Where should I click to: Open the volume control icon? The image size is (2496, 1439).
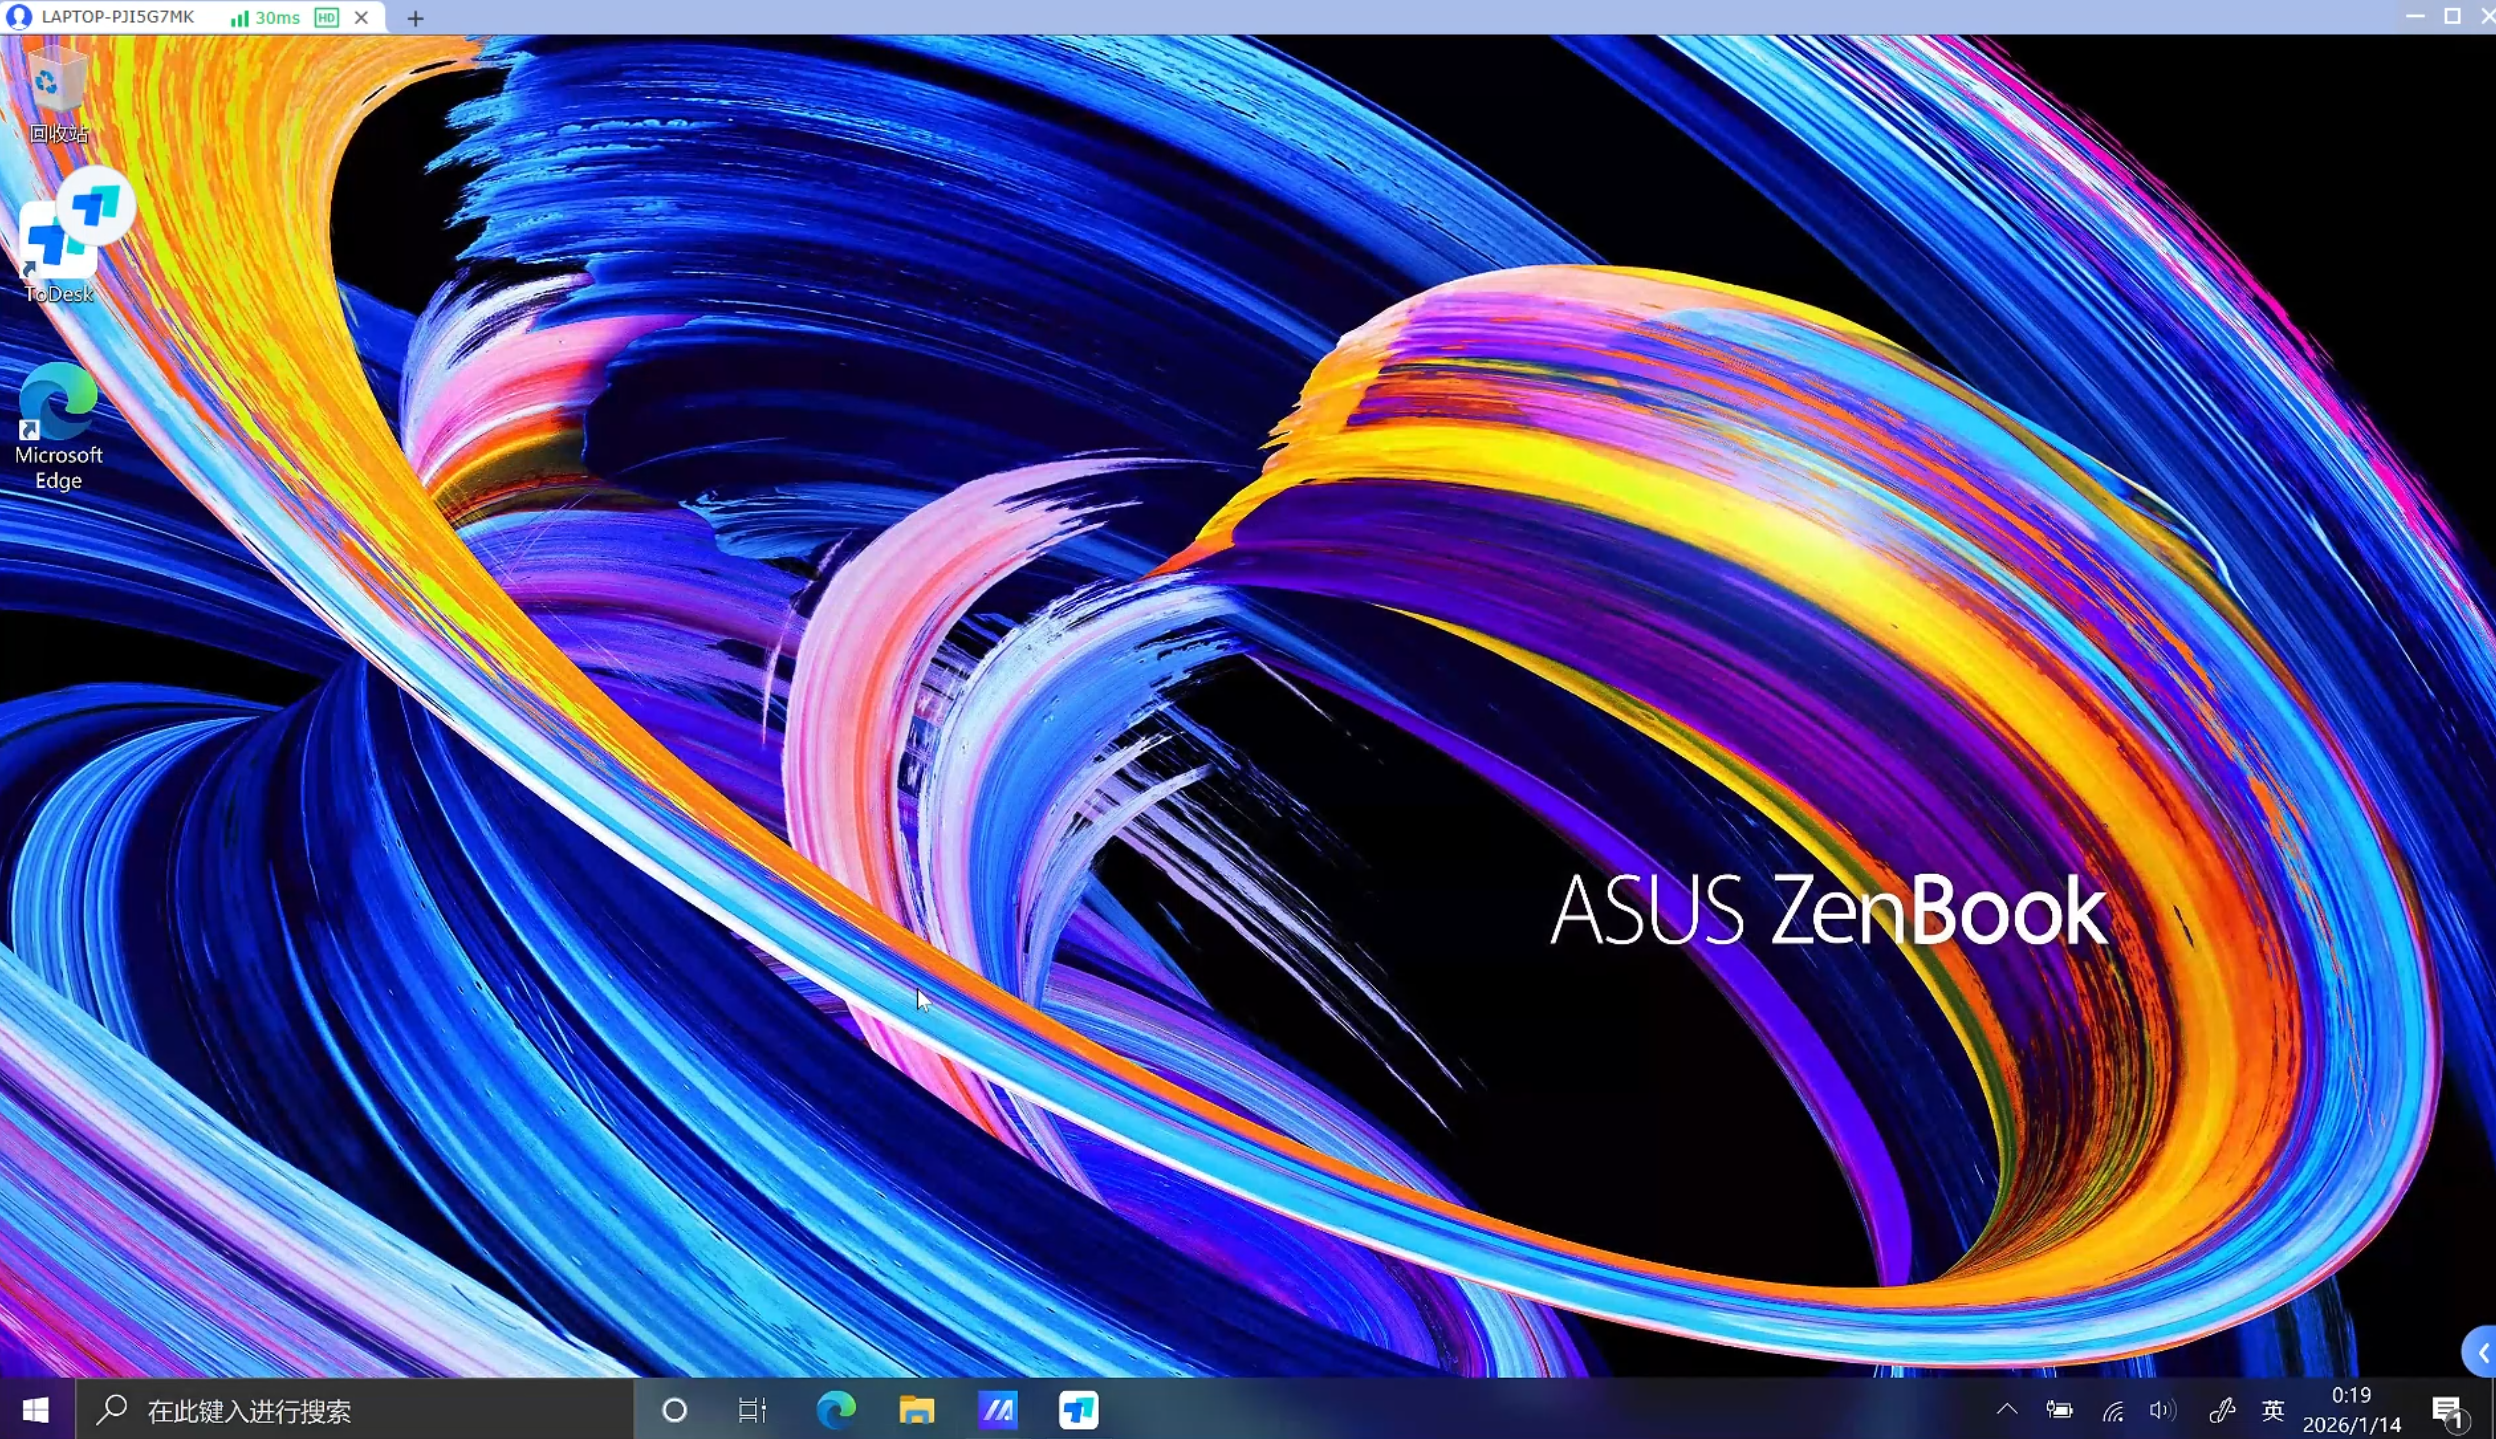pos(2161,1410)
